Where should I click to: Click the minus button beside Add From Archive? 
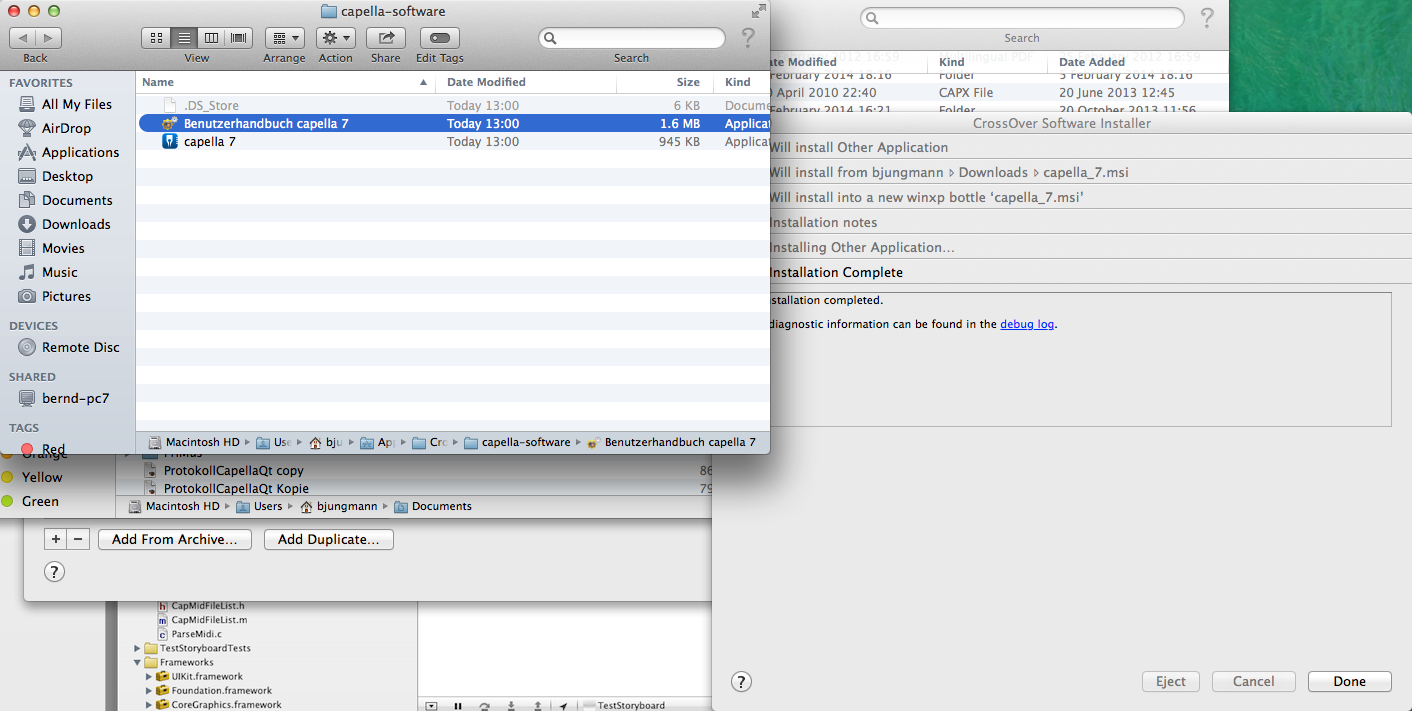click(79, 539)
